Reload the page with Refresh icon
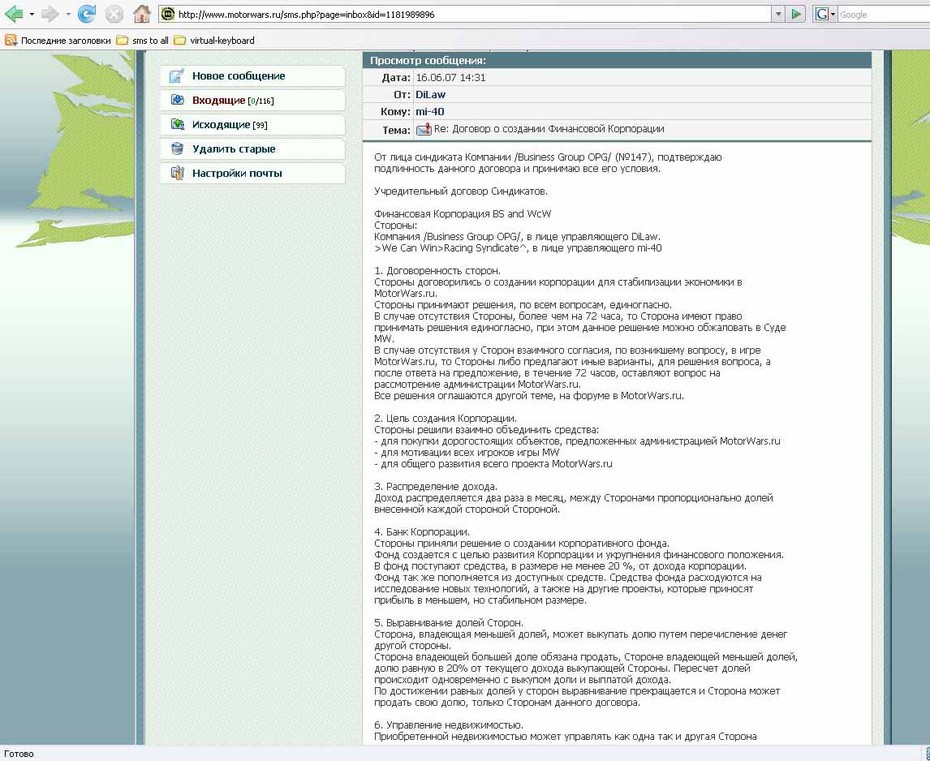Screen dimensions: 930x761 pos(87,14)
